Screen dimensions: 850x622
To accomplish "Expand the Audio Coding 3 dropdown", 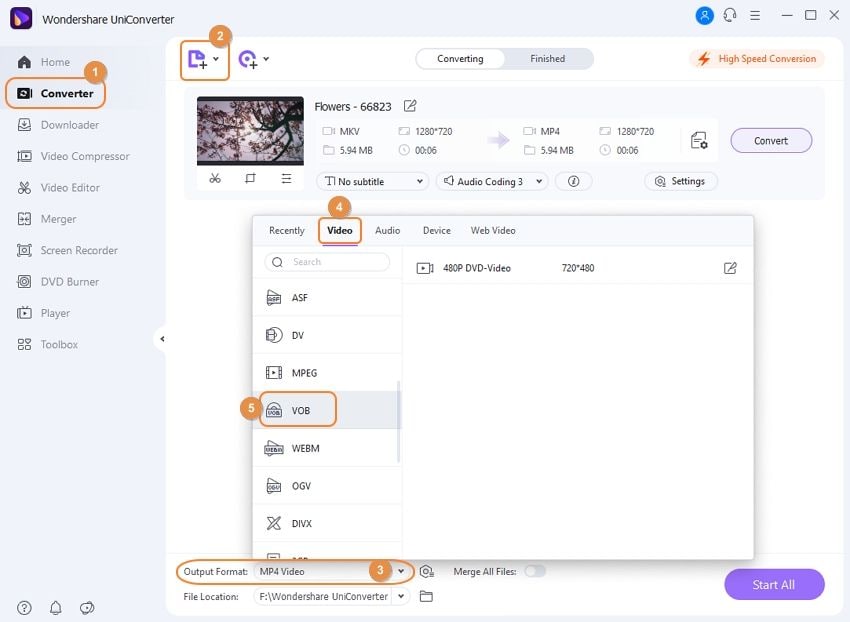I will tap(492, 182).
